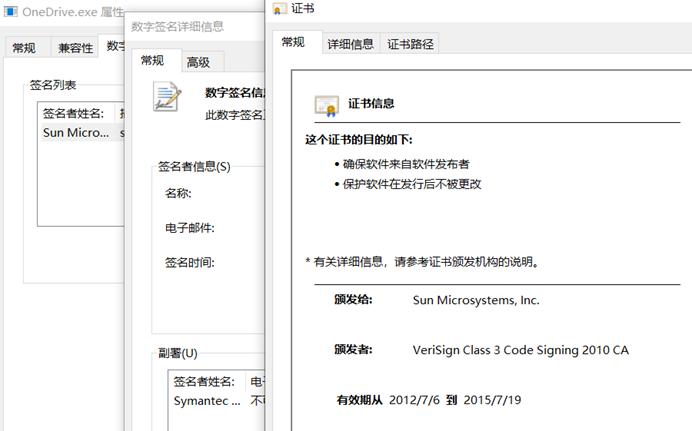Screen dimensions: 692x431
Task: Click 名称 label in signer info
Action: tap(178, 193)
